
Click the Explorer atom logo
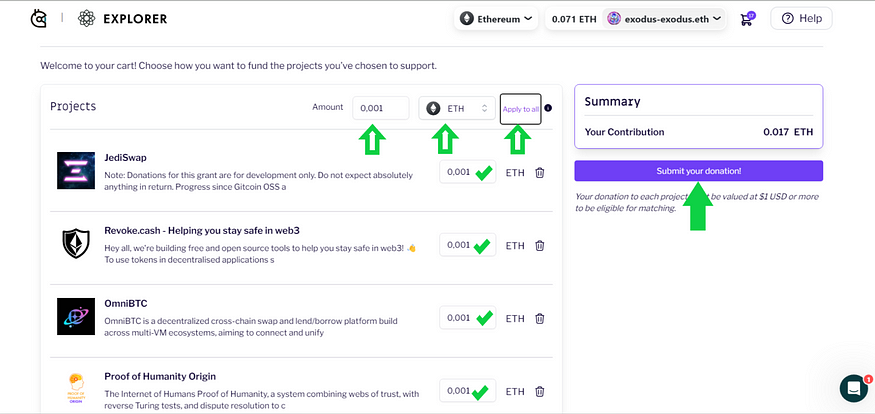85,18
